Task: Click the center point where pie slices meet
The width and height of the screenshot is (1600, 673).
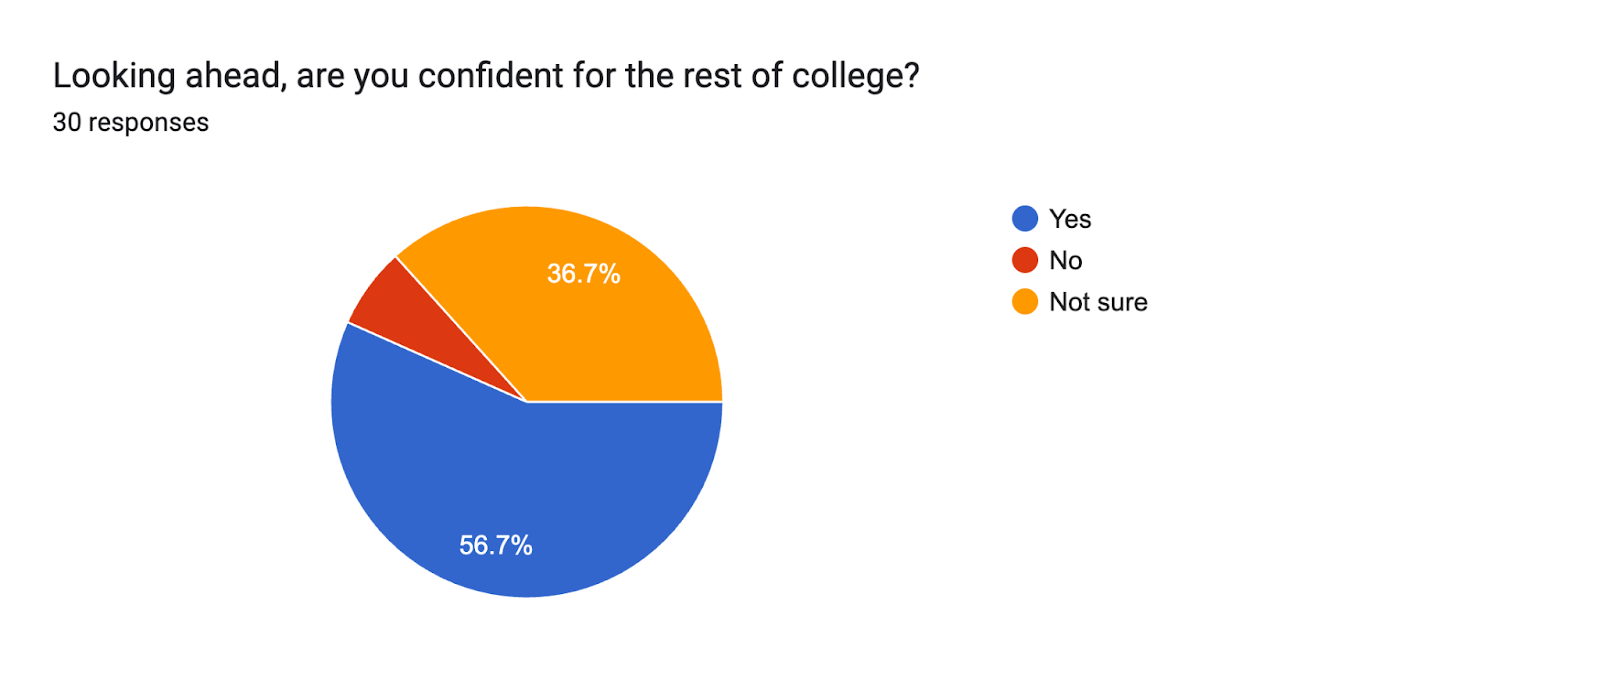Action: pyautogui.click(x=526, y=402)
